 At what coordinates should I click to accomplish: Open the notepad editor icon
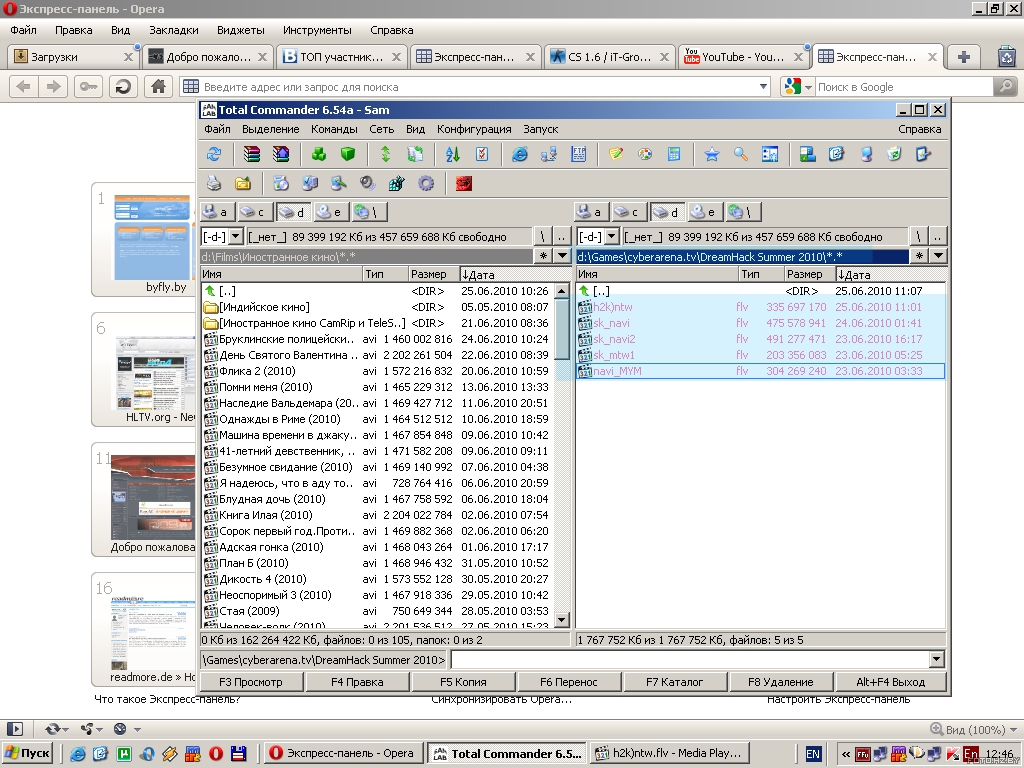pyautogui.click(x=616, y=154)
